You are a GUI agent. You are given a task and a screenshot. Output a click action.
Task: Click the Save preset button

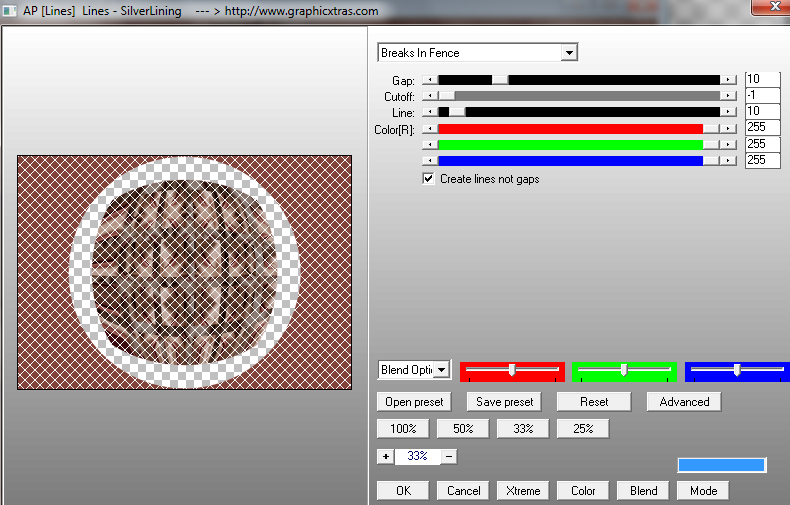coord(504,402)
